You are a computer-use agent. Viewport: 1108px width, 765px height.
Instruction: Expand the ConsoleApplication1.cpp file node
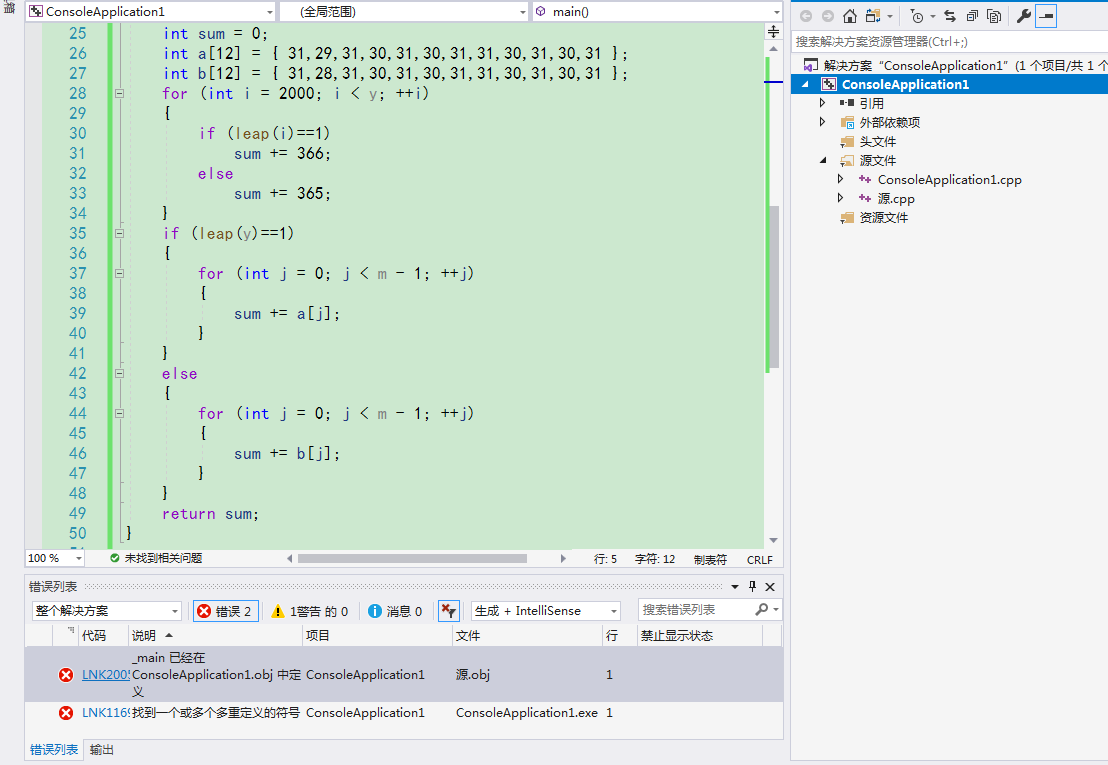tap(840, 179)
